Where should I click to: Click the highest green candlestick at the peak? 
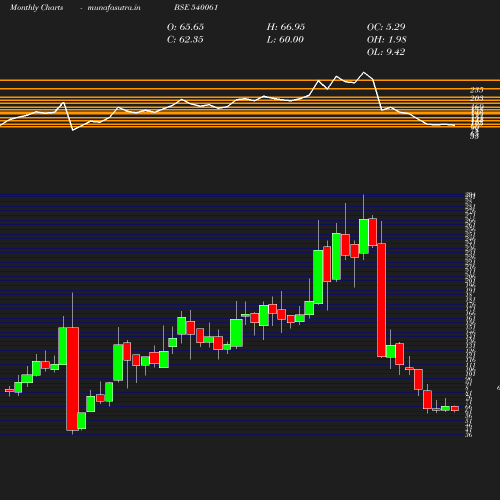(364, 236)
